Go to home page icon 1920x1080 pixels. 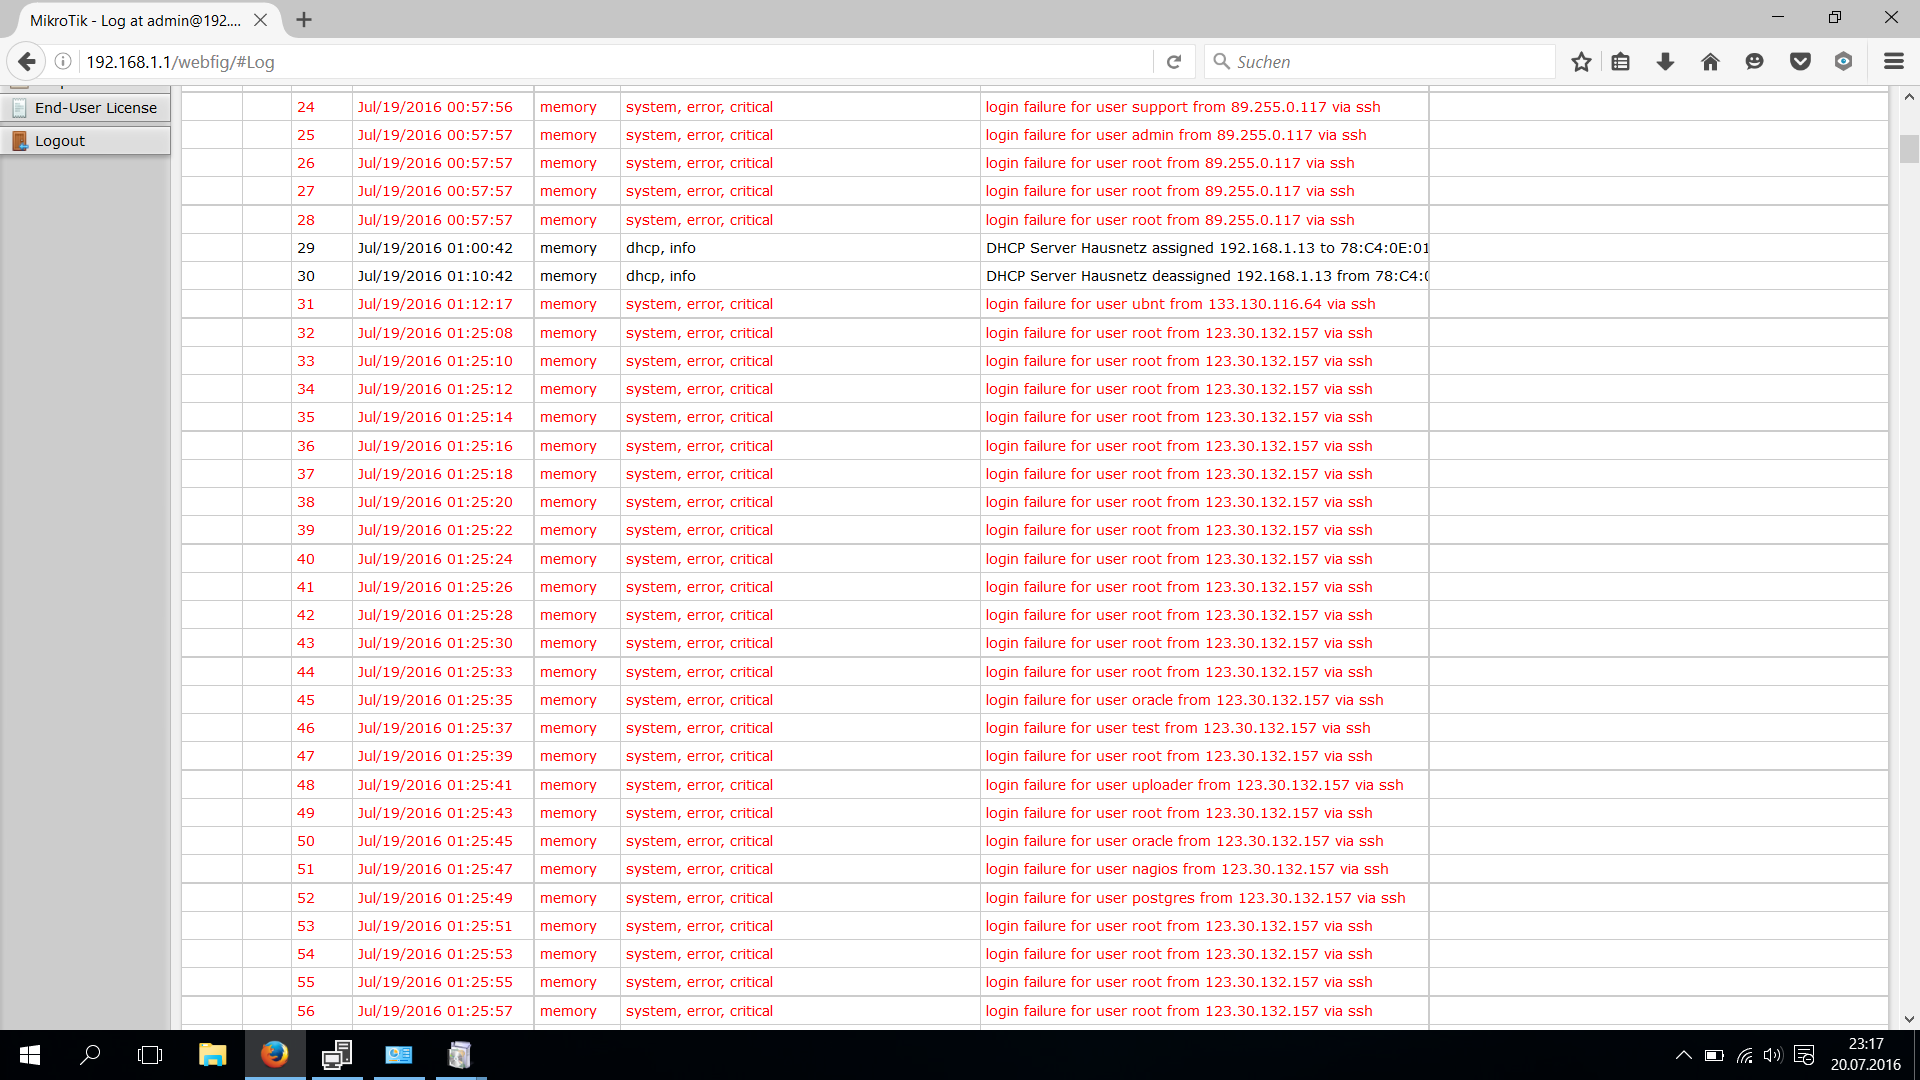[1710, 62]
